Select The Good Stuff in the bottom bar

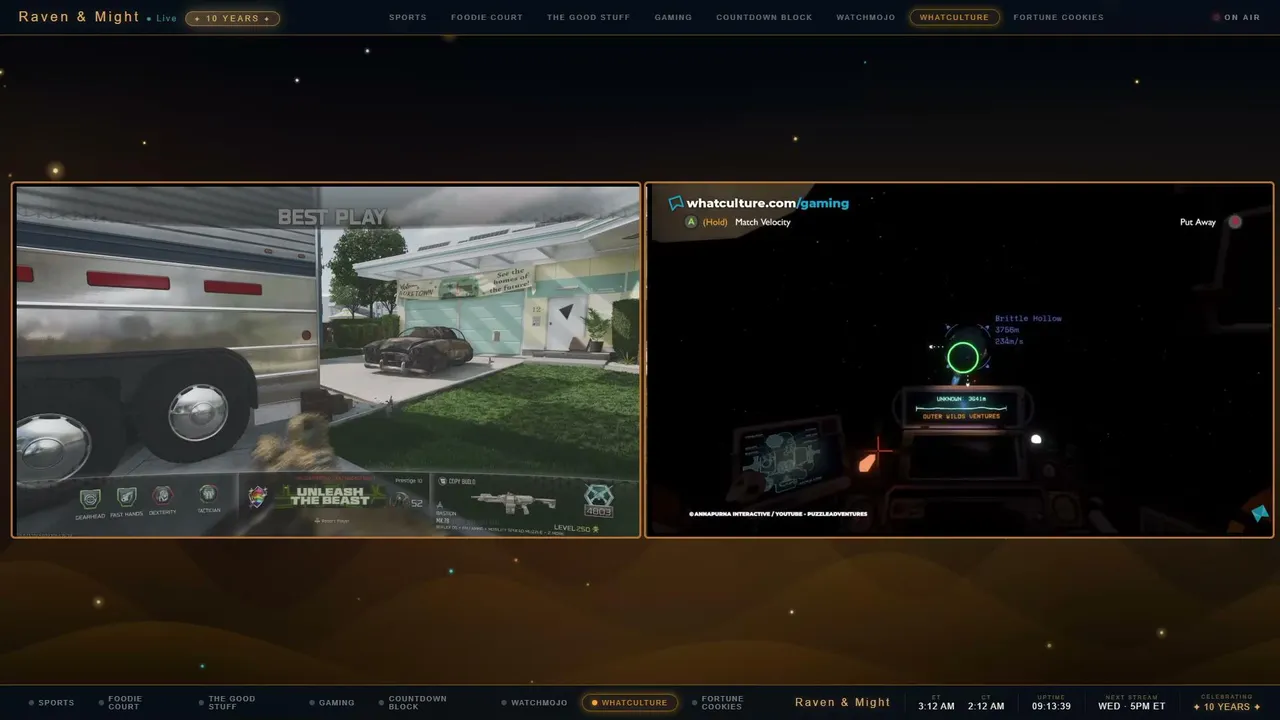click(x=226, y=703)
